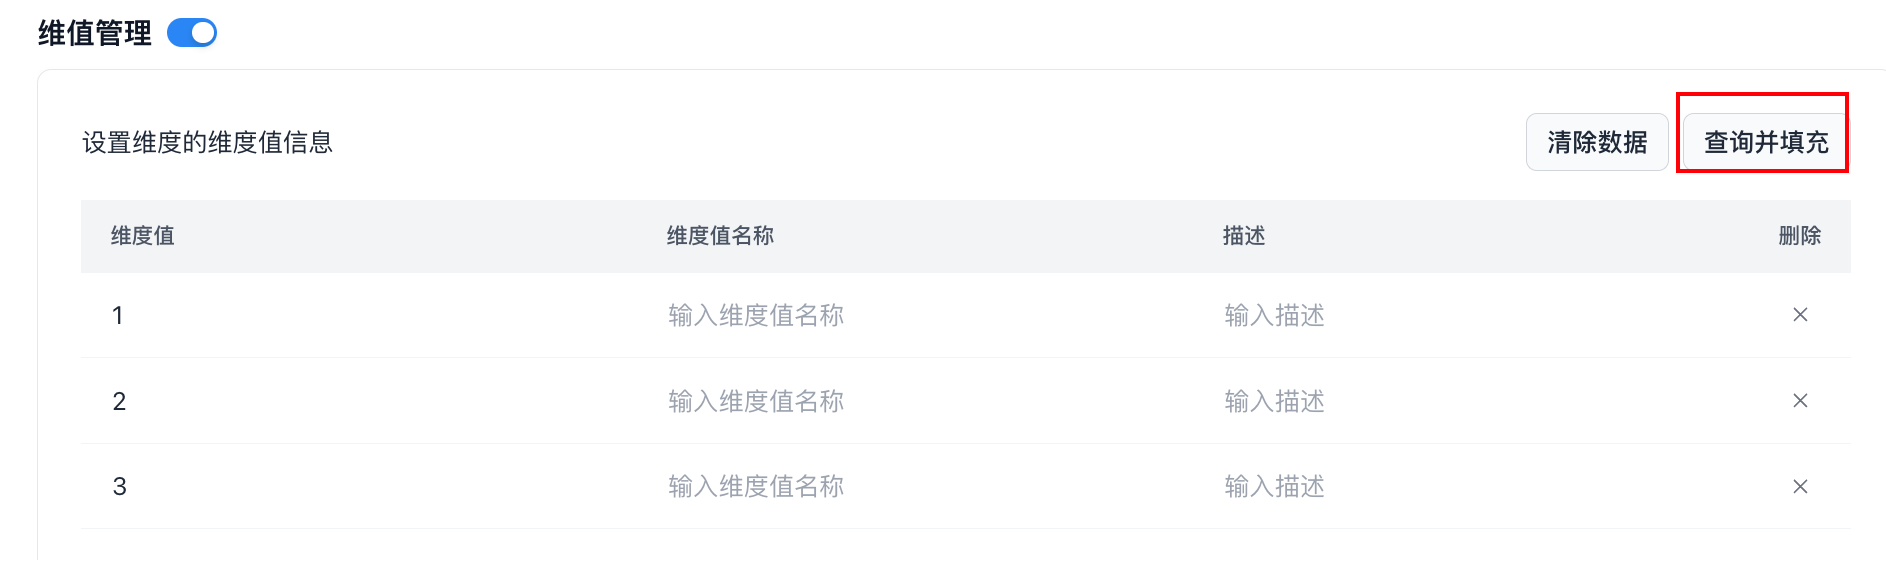Click the 查询并填充 button
The image size is (1886, 588).
[1765, 142]
